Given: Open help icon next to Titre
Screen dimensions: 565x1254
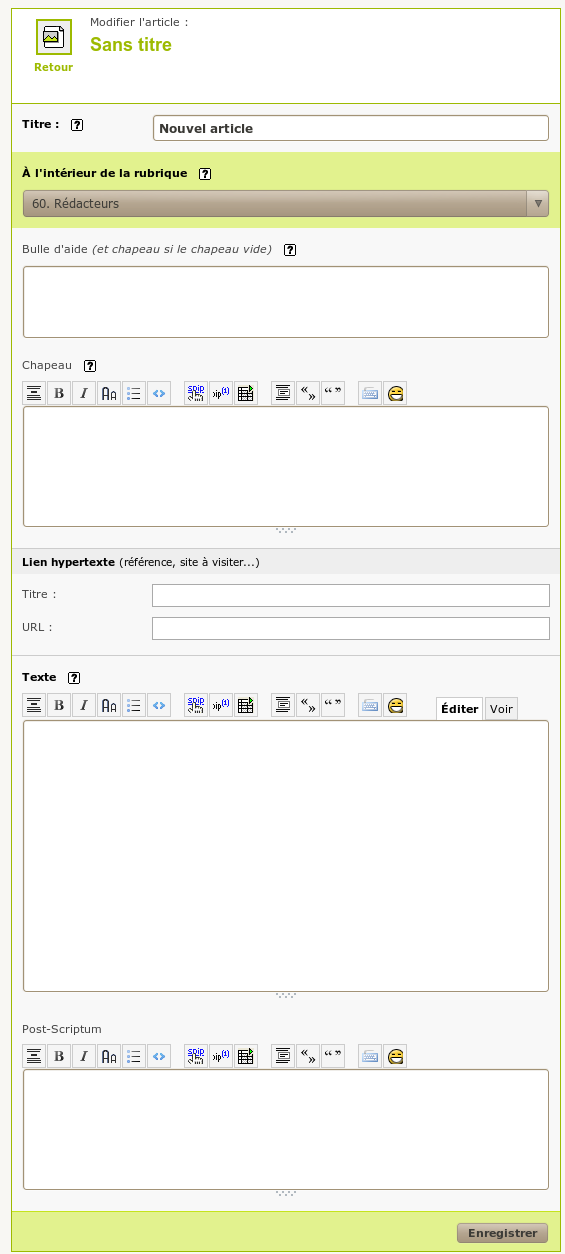Looking at the screenshot, I should click(77, 125).
